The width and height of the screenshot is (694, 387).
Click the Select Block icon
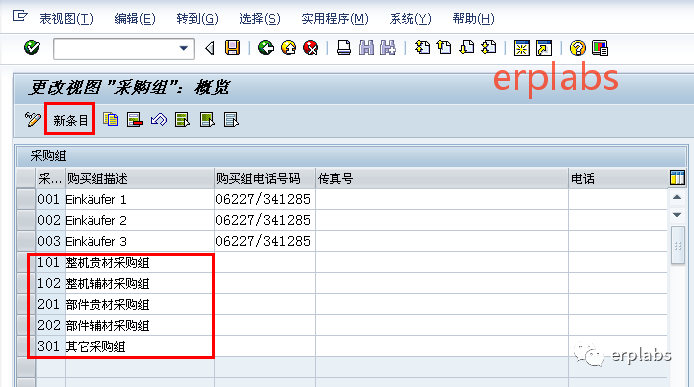[207, 120]
